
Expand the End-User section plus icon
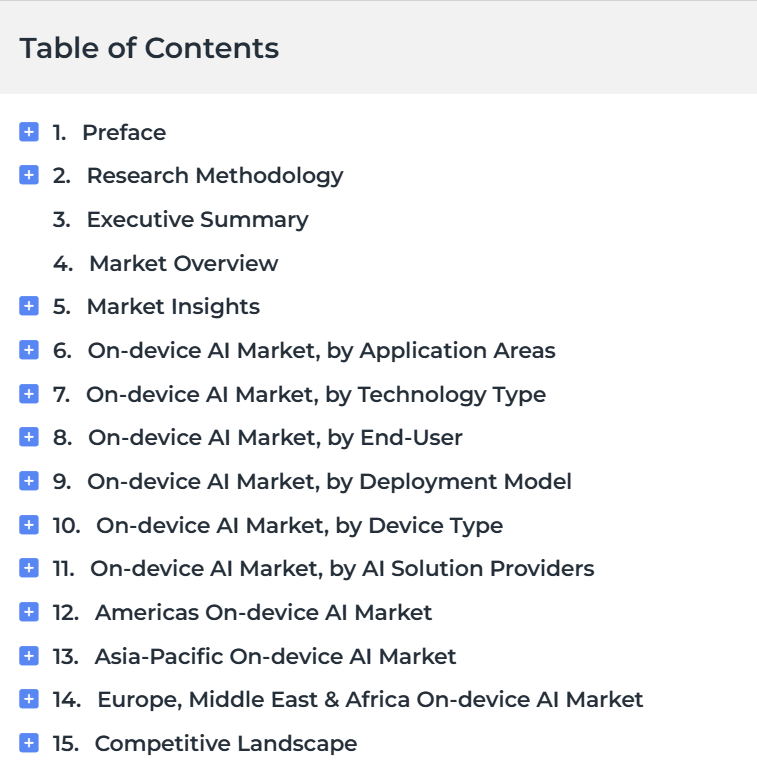tap(29, 438)
